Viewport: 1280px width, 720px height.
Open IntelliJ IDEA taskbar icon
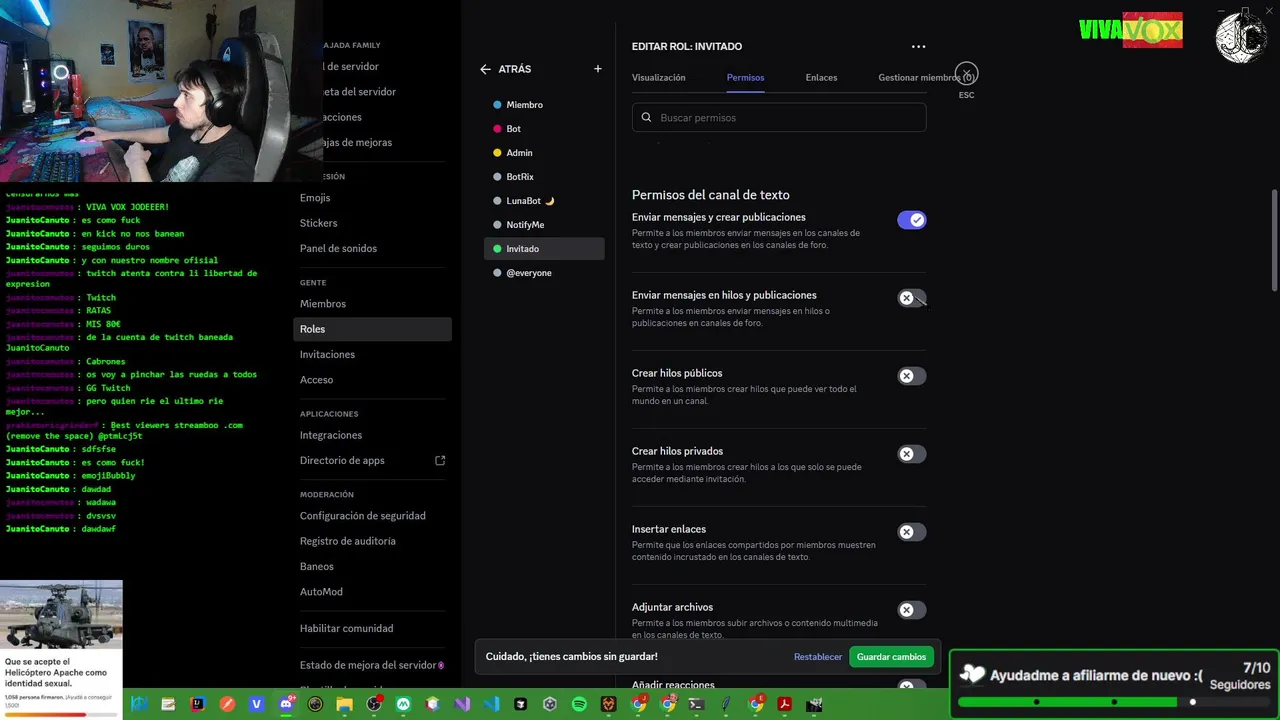click(x=198, y=704)
